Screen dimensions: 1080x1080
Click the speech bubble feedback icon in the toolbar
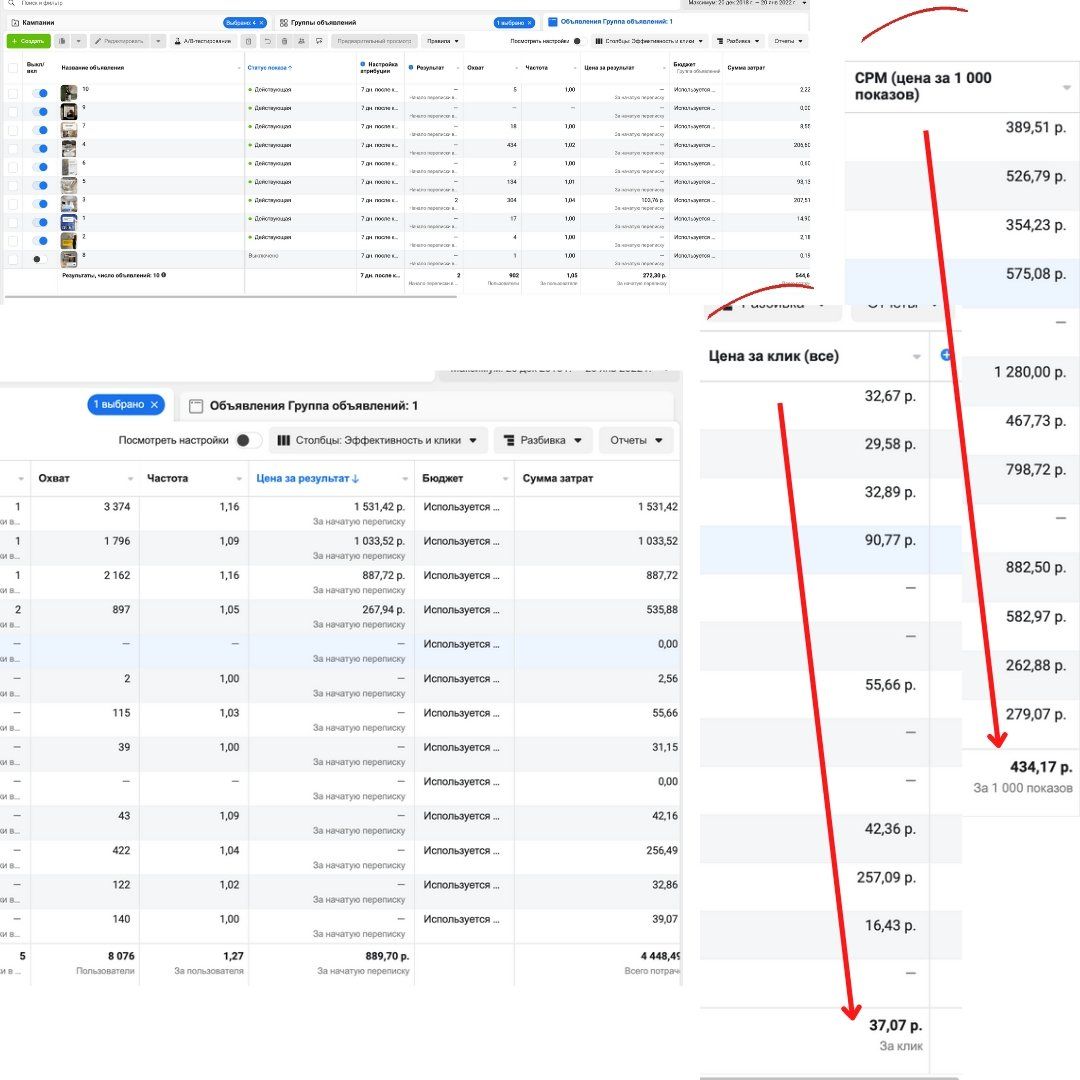[x=319, y=41]
